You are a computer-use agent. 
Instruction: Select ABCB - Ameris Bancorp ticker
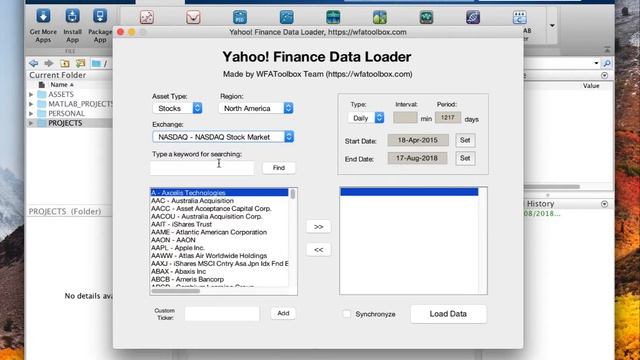220,279
